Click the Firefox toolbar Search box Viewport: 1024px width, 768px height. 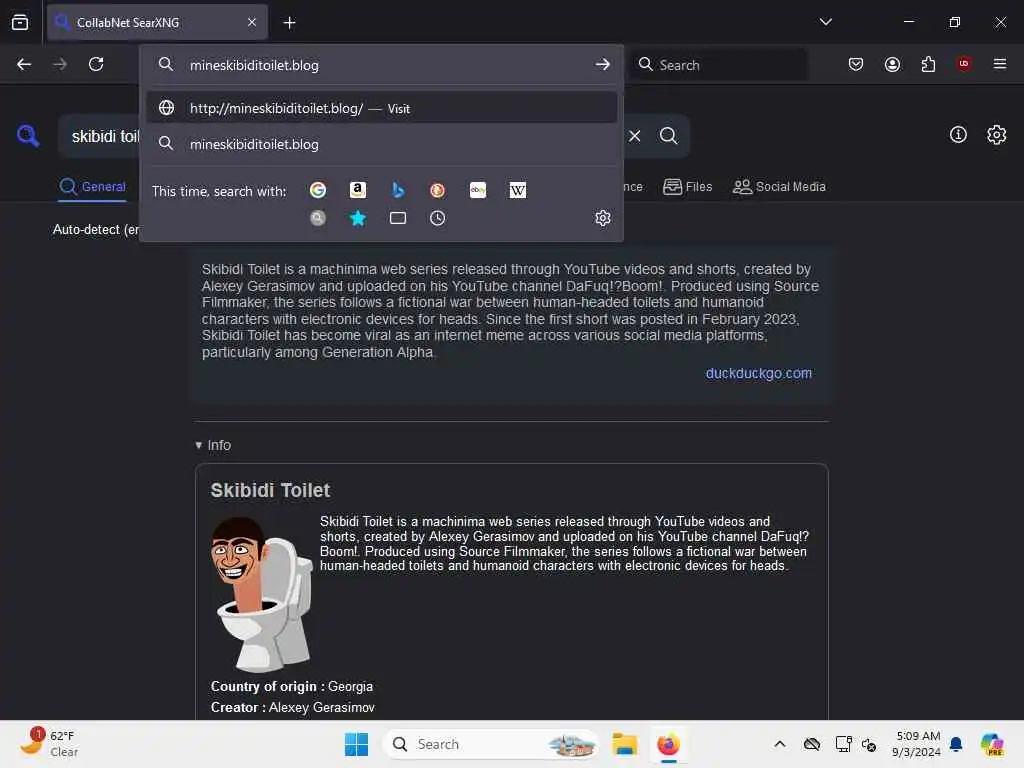click(x=718, y=64)
